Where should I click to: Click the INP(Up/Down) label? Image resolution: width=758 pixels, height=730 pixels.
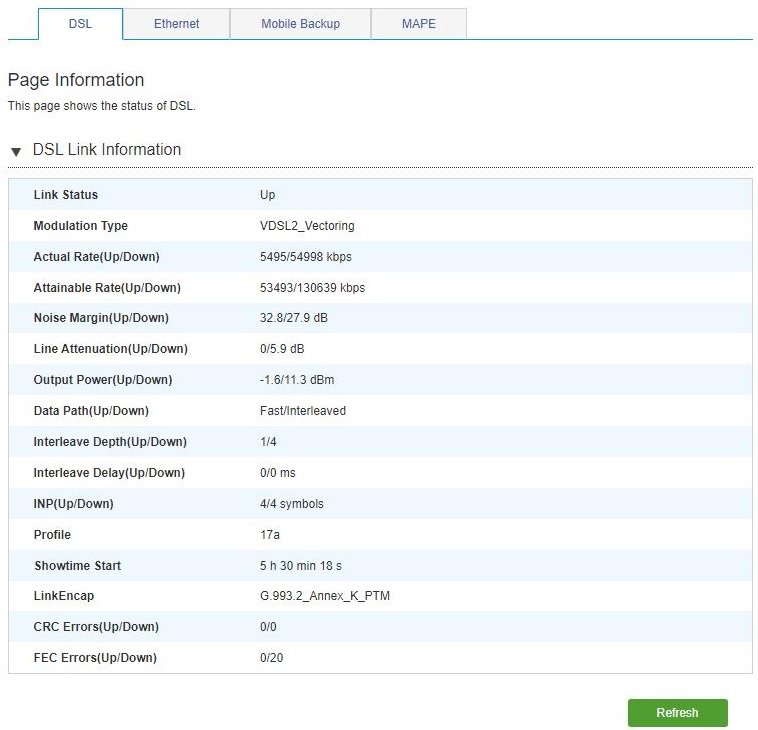(73, 504)
